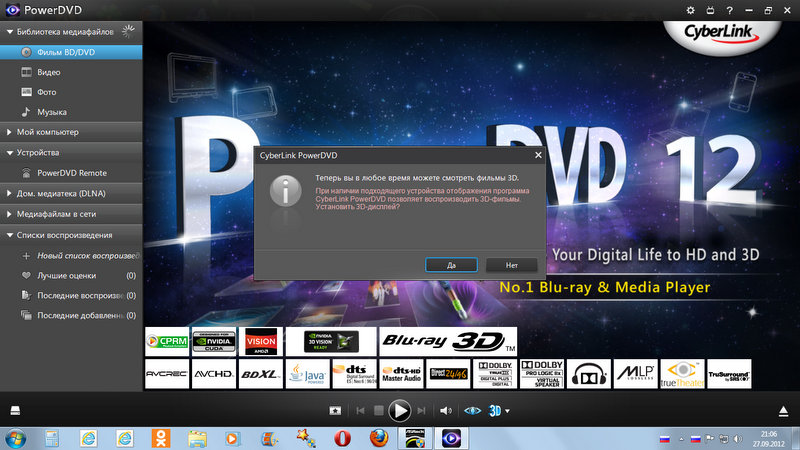Open Firefox from taskbar

[x=379, y=438]
